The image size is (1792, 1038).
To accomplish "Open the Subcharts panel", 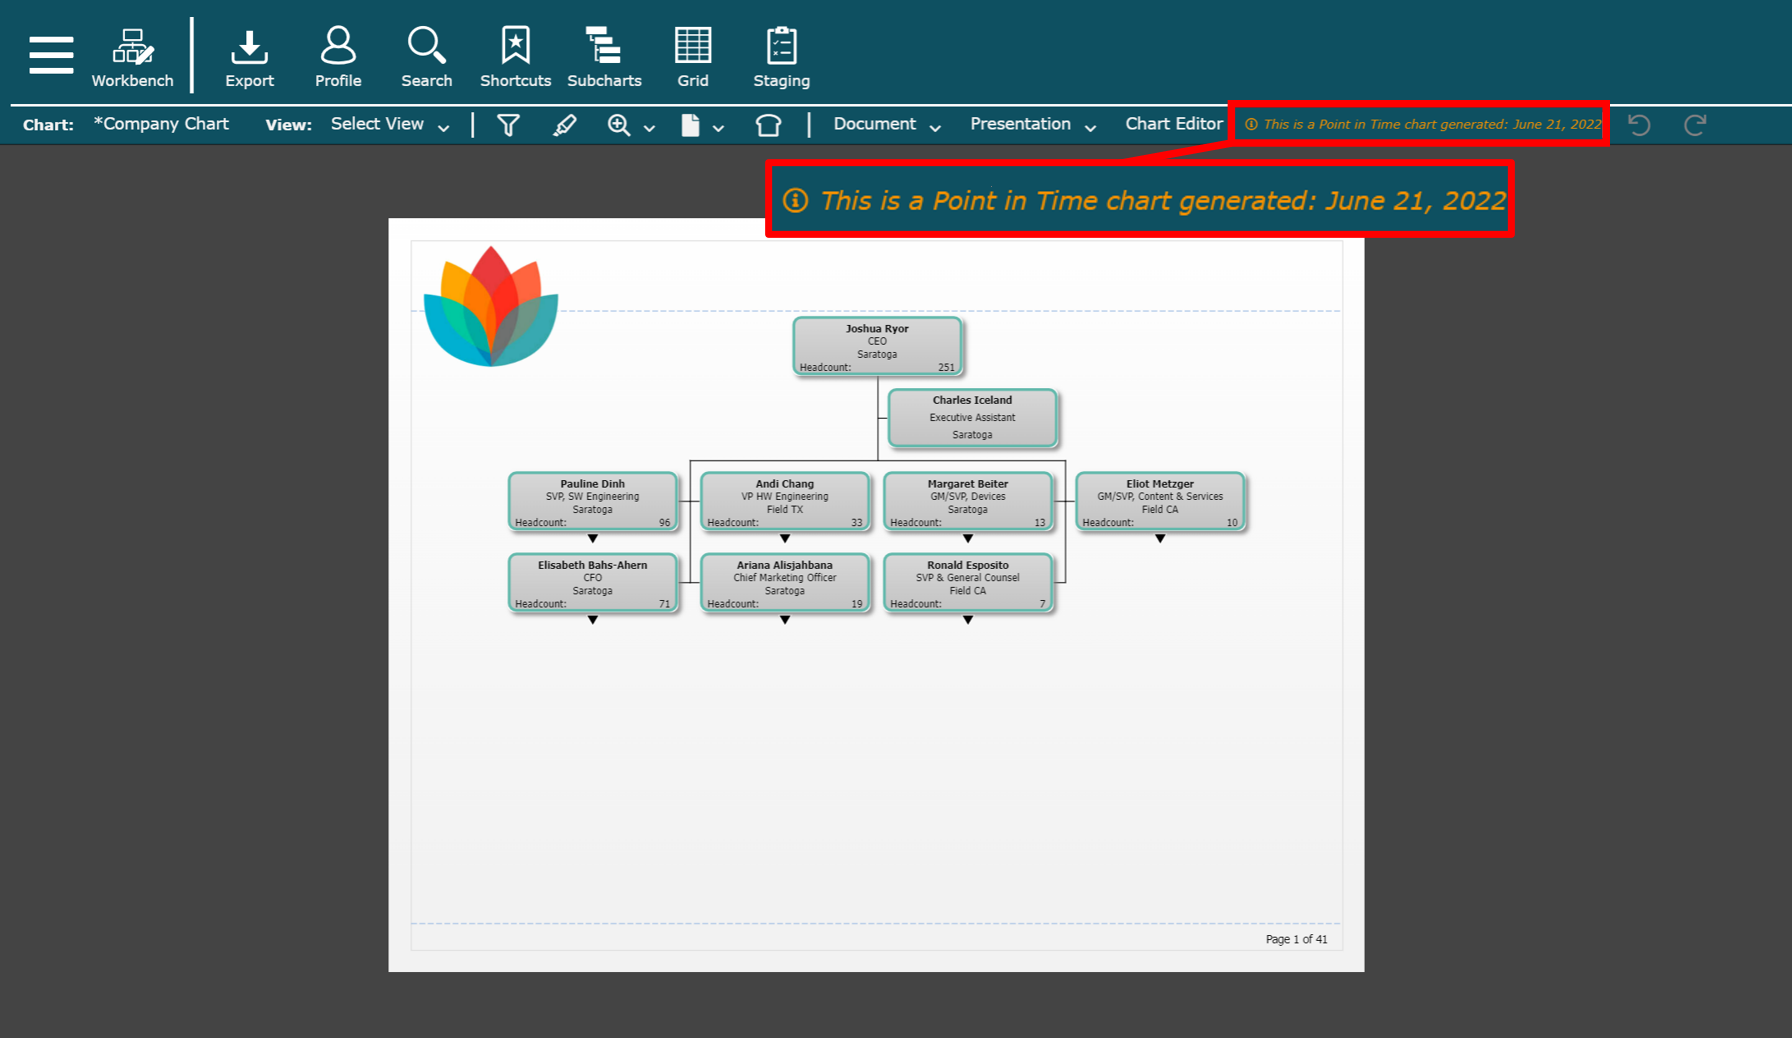I will pyautogui.click(x=604, y=57).
